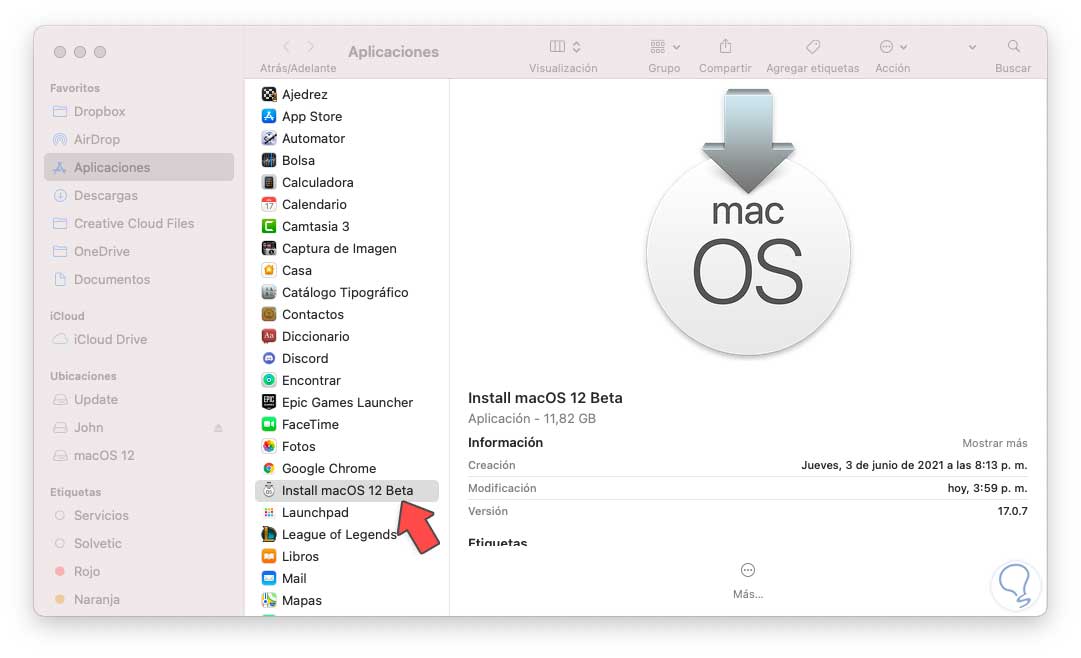Viewport: 1081px width, 658px height.
Task: Select the Mail app icon
Action: [269, 579]
